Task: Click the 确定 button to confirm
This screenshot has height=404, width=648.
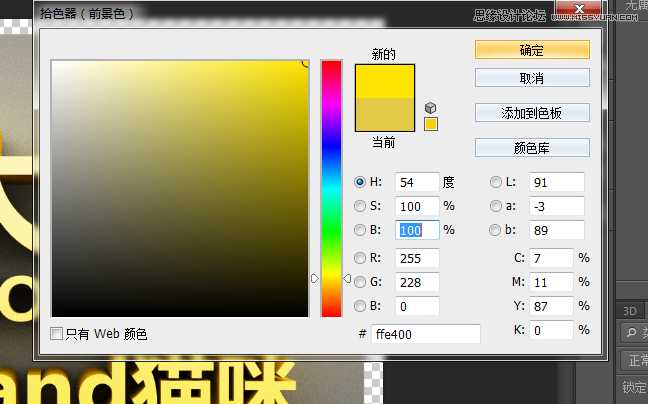Action: [532, 49]
